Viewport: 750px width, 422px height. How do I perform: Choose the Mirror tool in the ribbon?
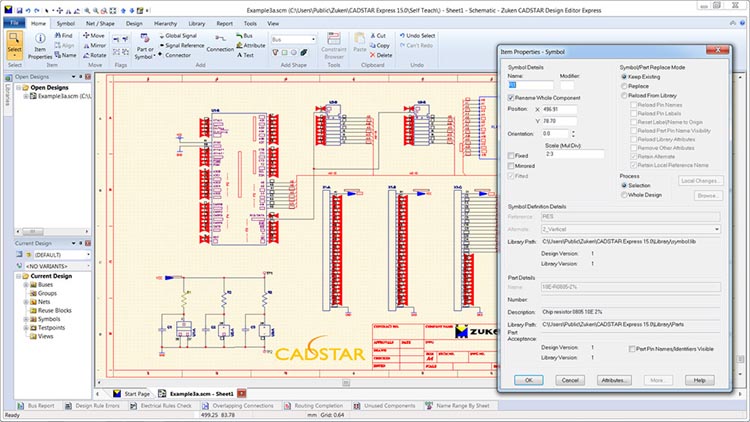94,45
